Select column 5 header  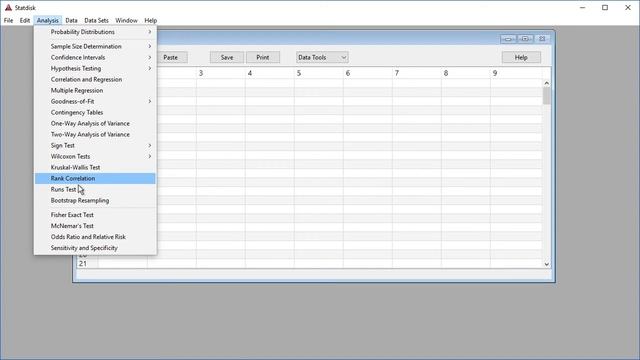[318, 73]
